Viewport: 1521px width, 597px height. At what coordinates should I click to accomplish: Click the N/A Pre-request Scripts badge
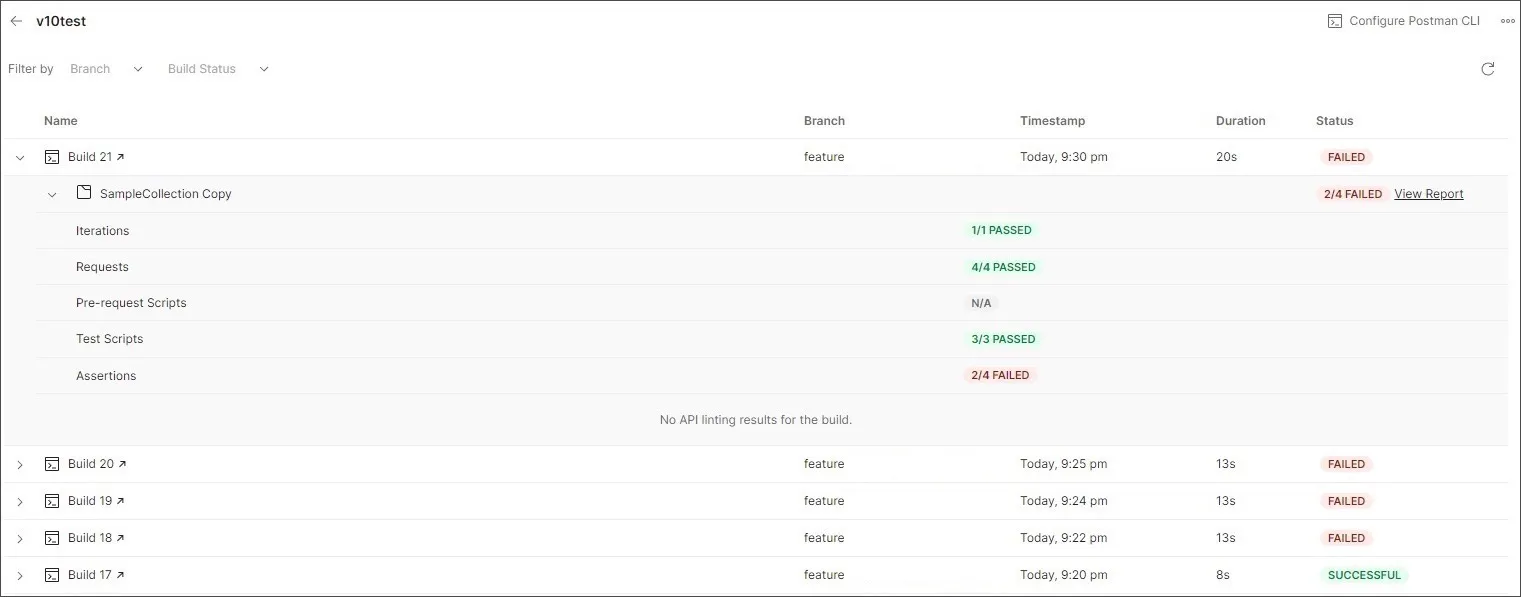[981, 303]
